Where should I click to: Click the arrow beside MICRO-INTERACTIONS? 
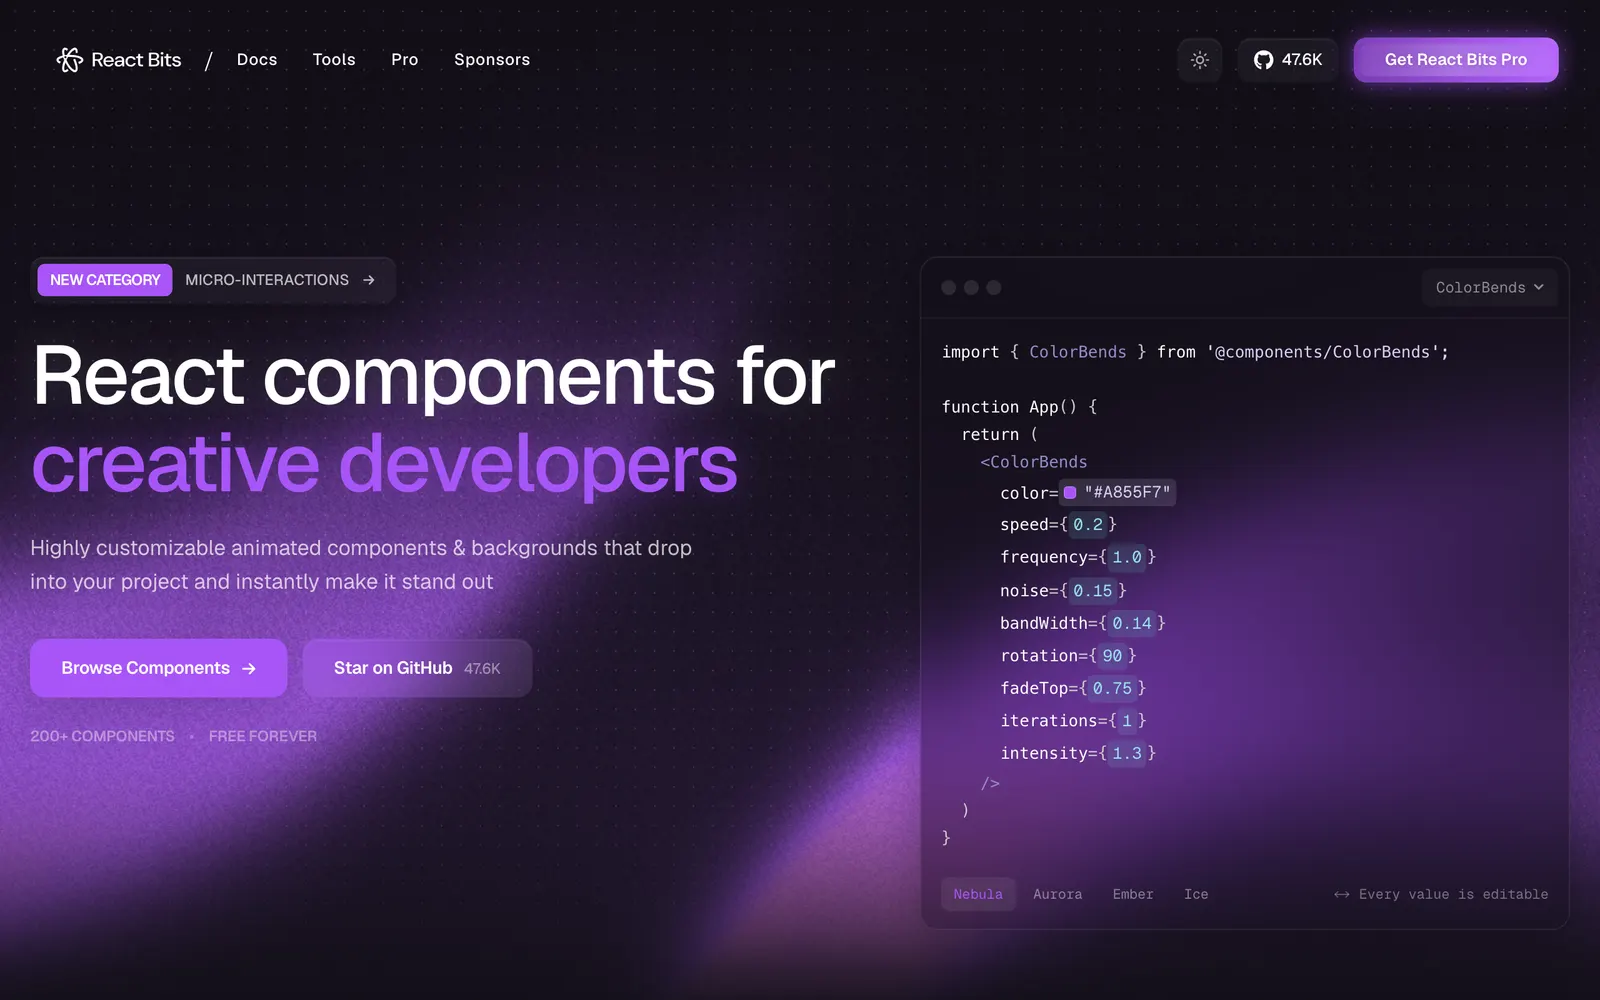pos(369,280)
